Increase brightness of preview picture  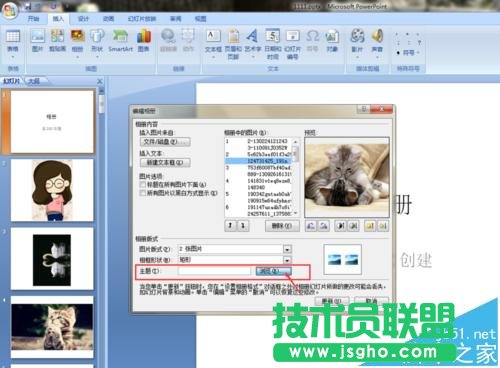[370, 226]
